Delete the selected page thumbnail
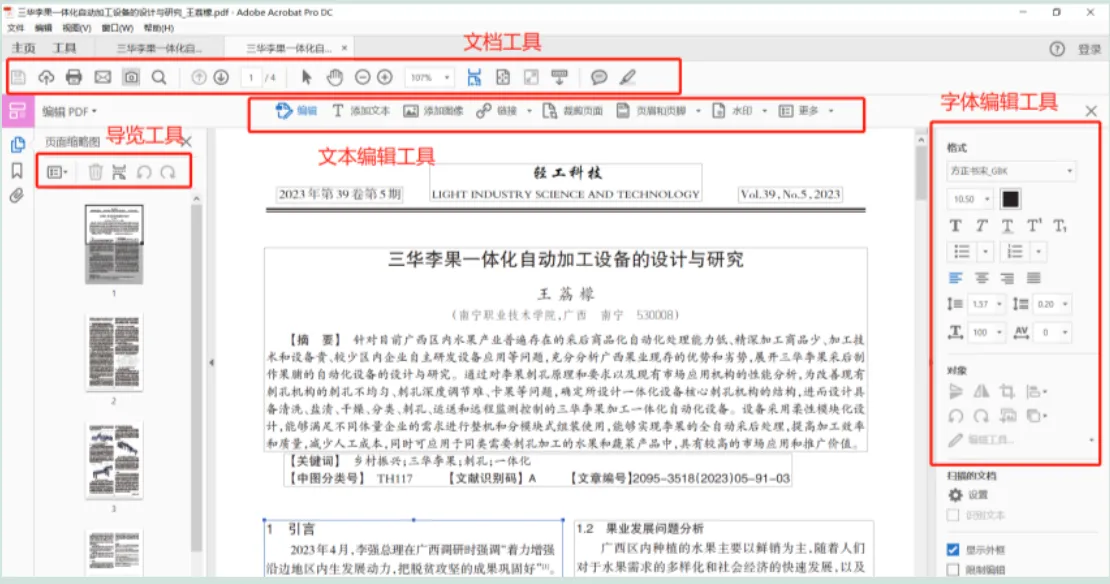This screenshot has height=584, width=1110. [96, 172]
